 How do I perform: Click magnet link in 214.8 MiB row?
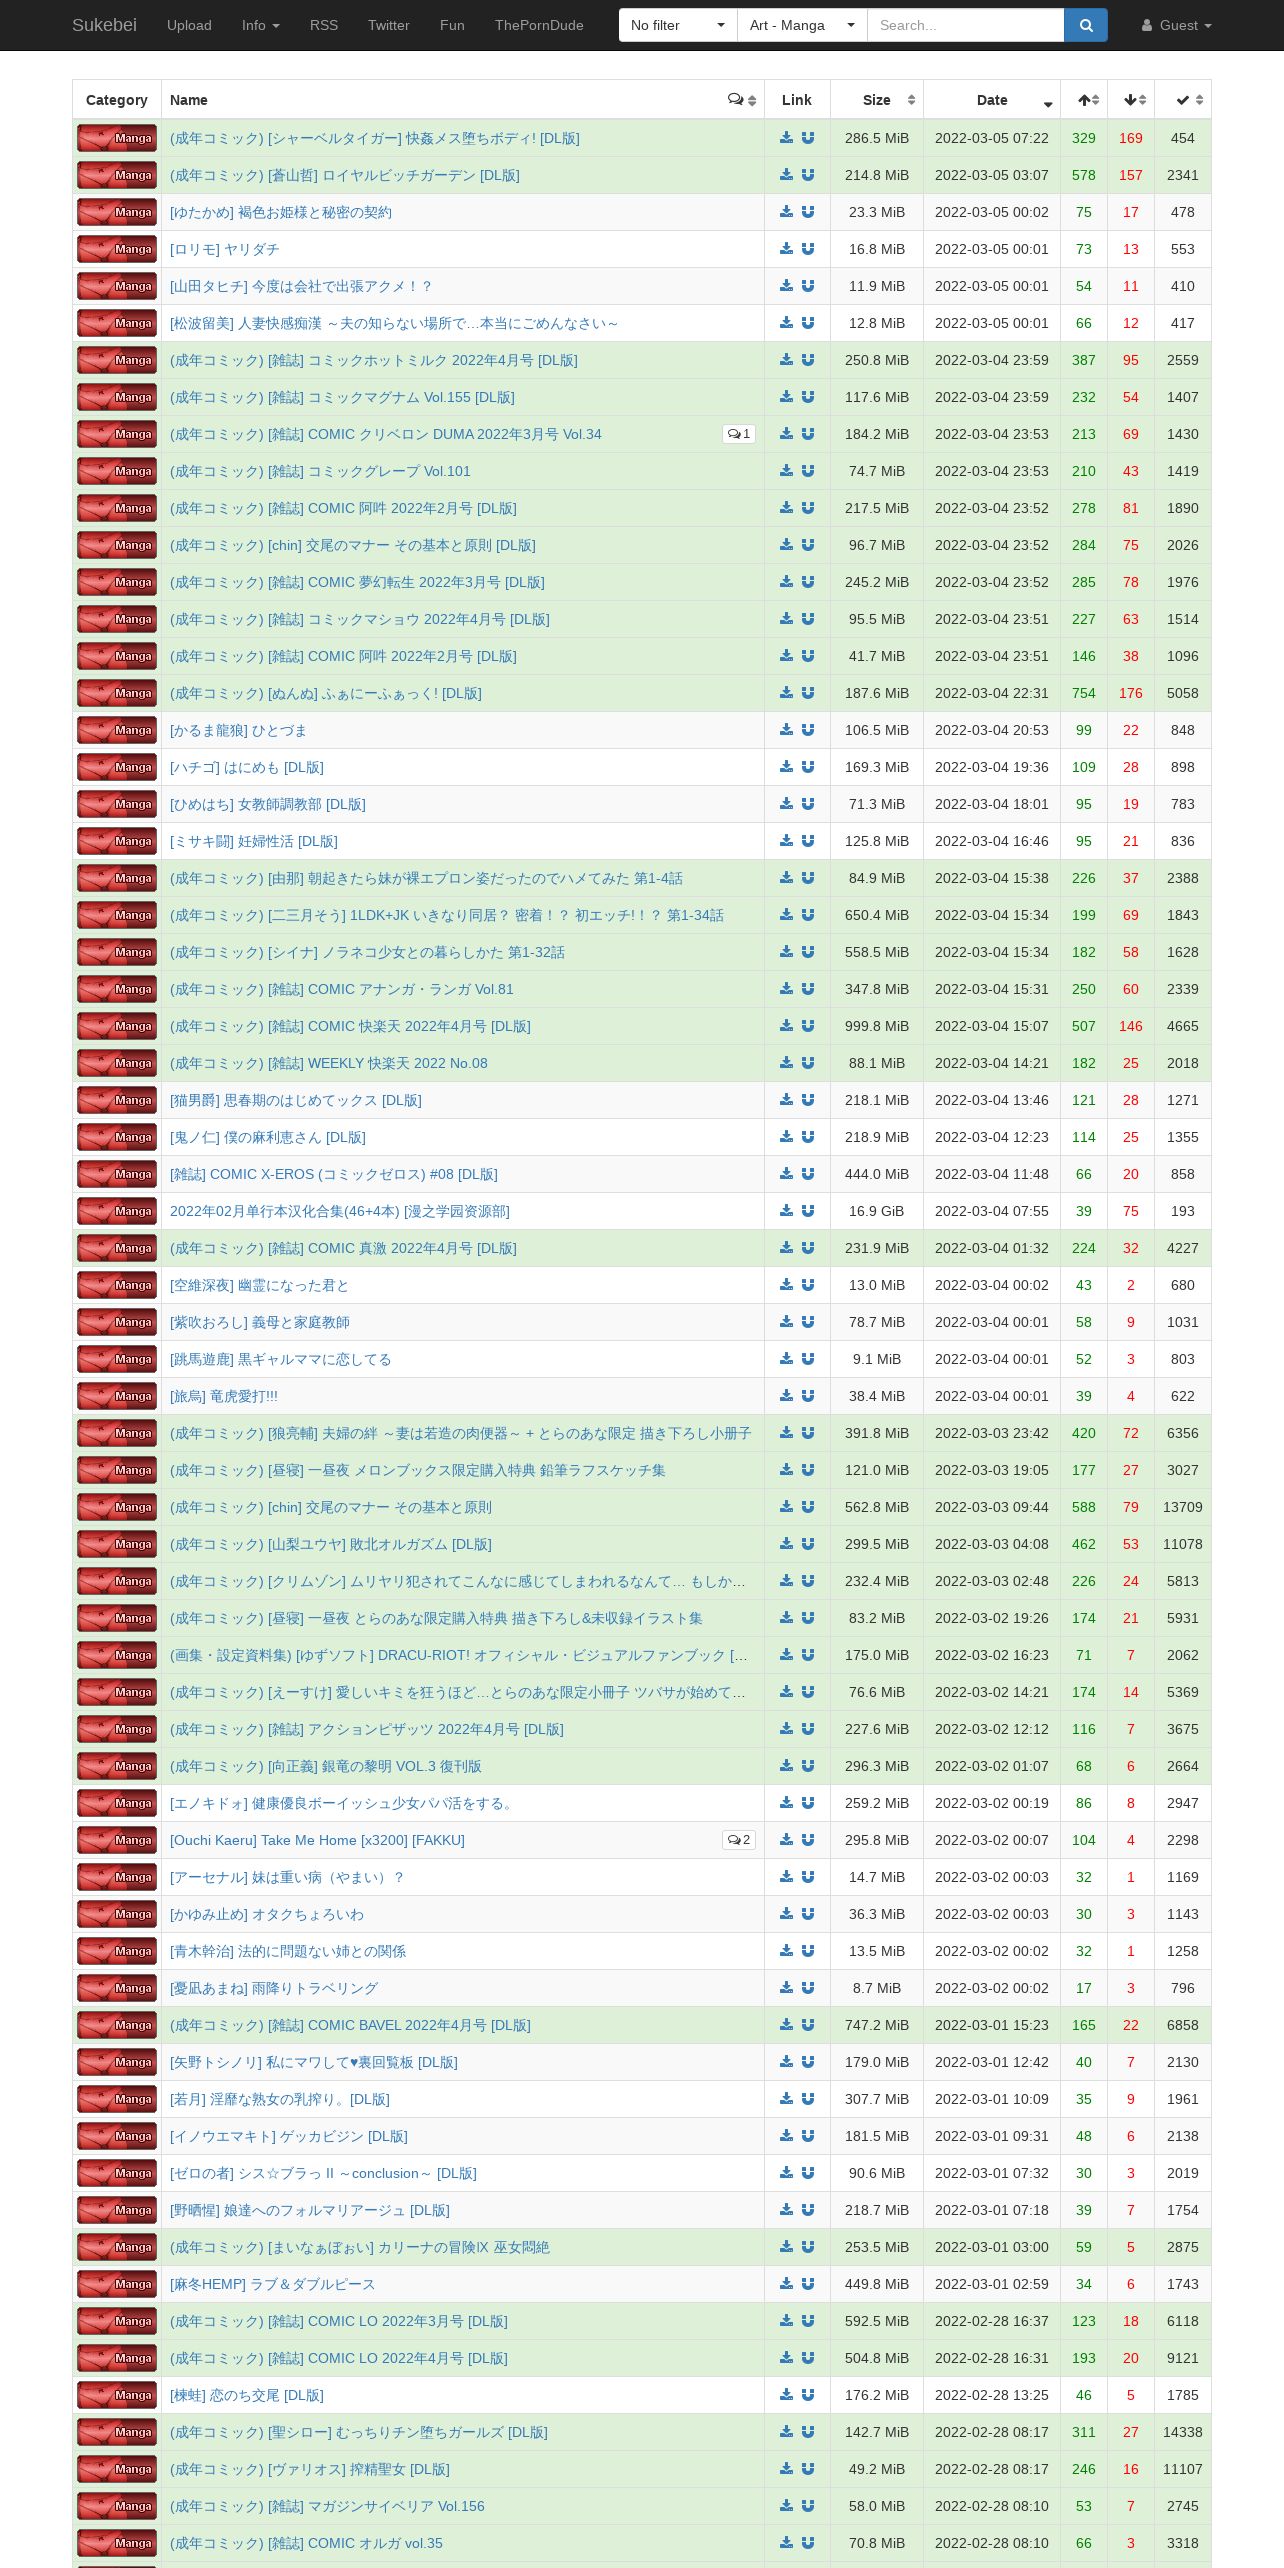(808, 175)
